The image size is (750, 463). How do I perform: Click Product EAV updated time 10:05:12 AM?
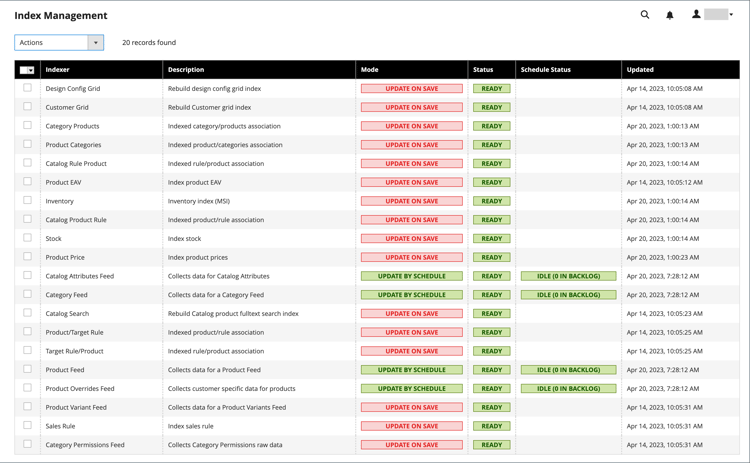664,182
